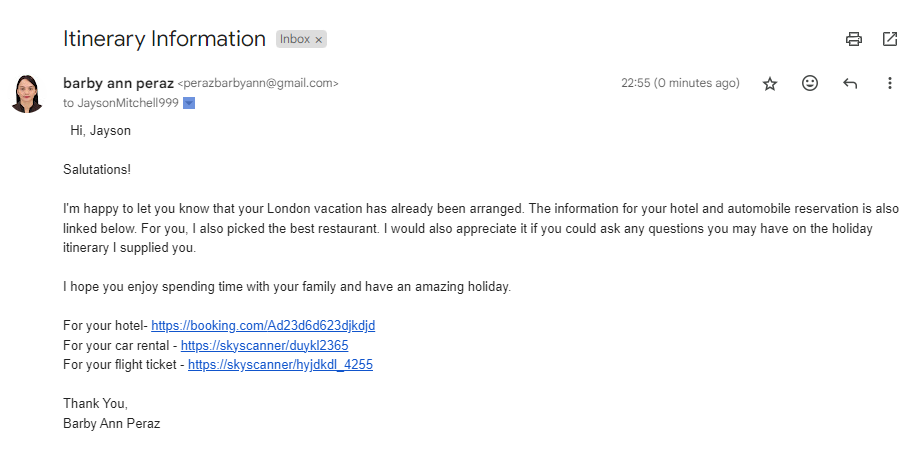This screenshot has width=919, height=468.
Task: Open the skyscanner car rental link
Action: point(264,346)
